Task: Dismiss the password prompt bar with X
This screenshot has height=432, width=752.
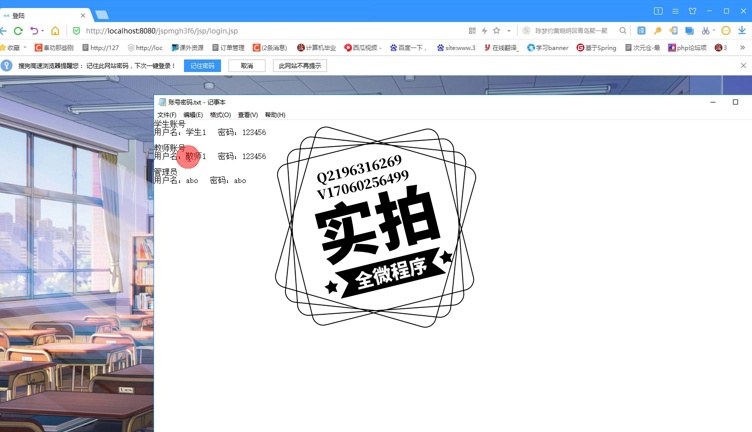Action: coord(743,66)
